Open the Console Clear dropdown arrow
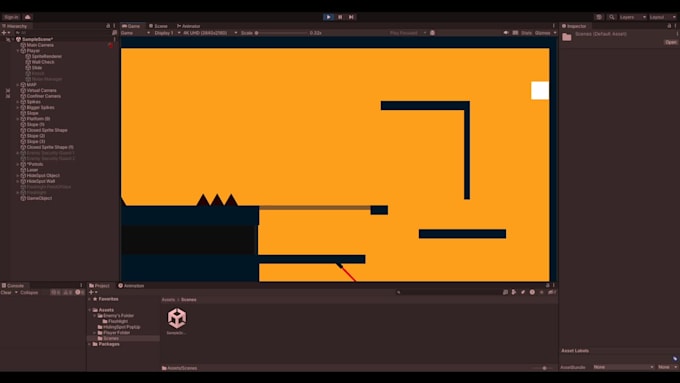680x383 pixels. coord(16,292)
